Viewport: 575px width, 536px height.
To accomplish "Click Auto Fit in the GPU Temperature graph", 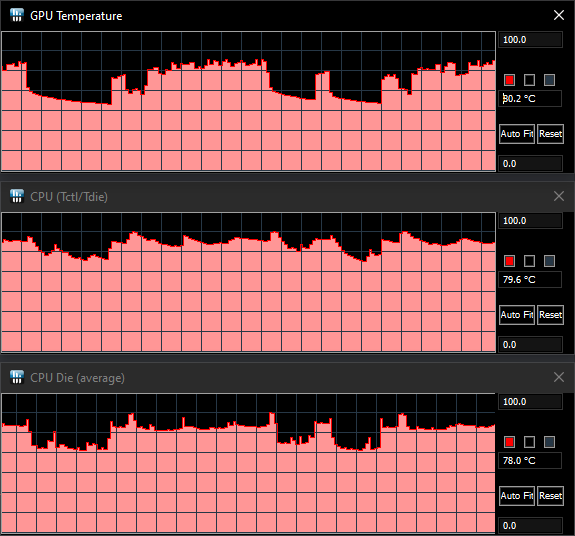I will coord(517,134).
